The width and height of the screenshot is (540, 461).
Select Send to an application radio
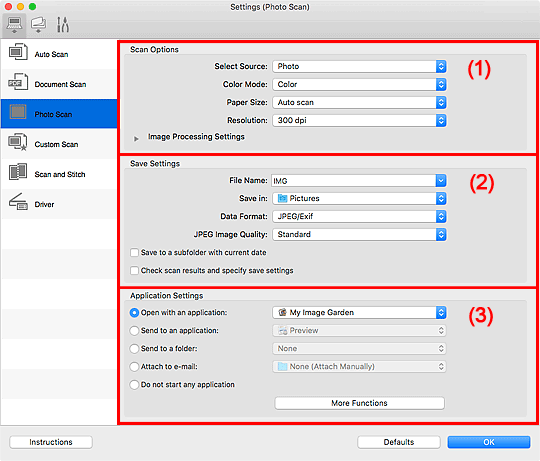click(x=134, y=331)
